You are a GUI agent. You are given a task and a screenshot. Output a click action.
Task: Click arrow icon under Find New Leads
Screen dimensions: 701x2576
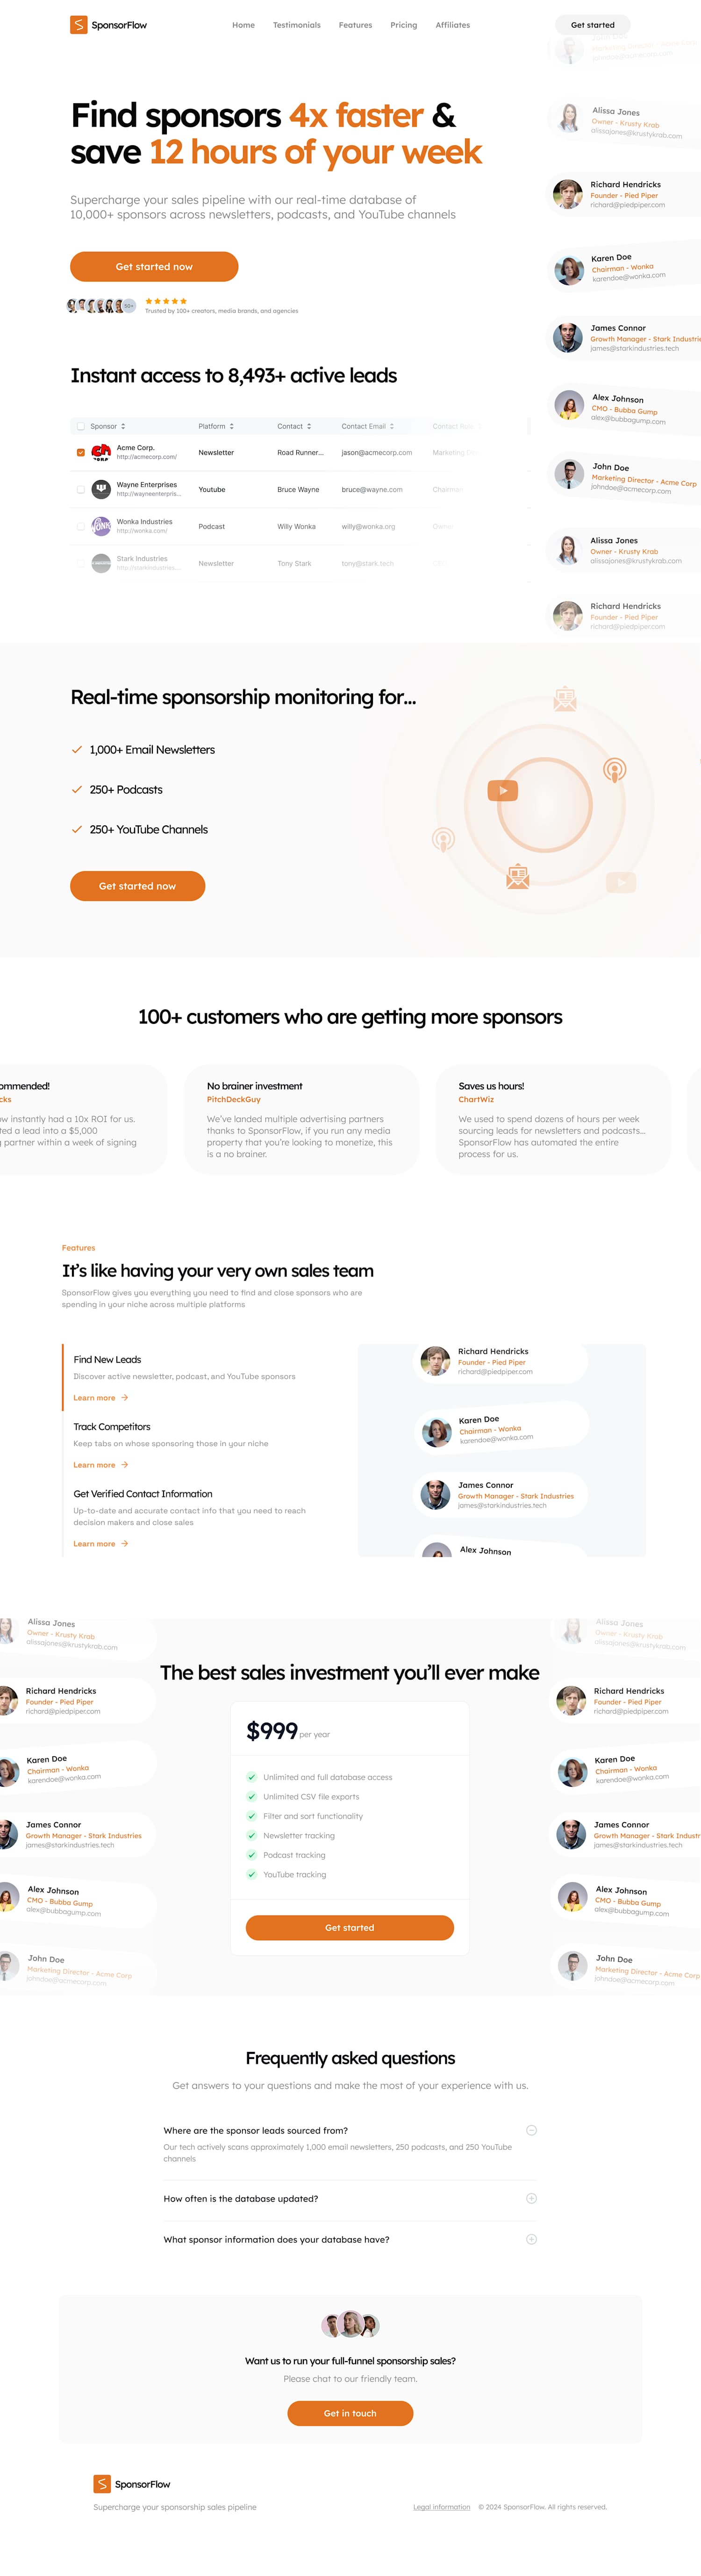pyautogui.click(x=124, y=1398)
